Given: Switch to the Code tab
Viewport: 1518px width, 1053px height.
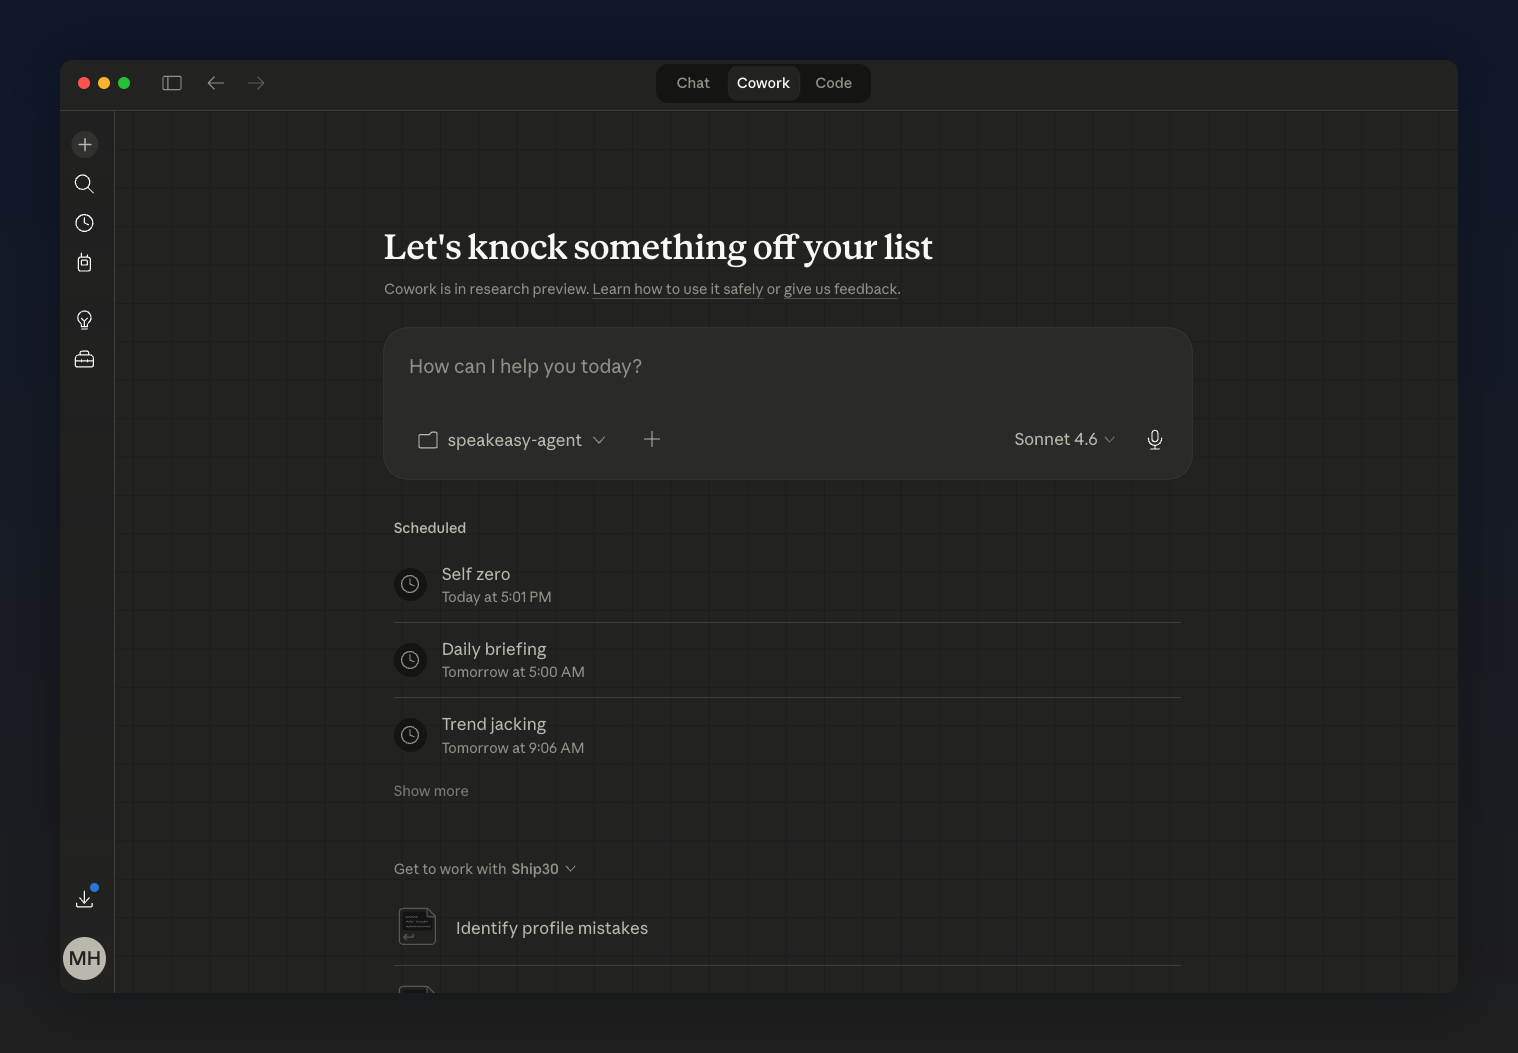Looking at the screenshot, I should (833, 83).
